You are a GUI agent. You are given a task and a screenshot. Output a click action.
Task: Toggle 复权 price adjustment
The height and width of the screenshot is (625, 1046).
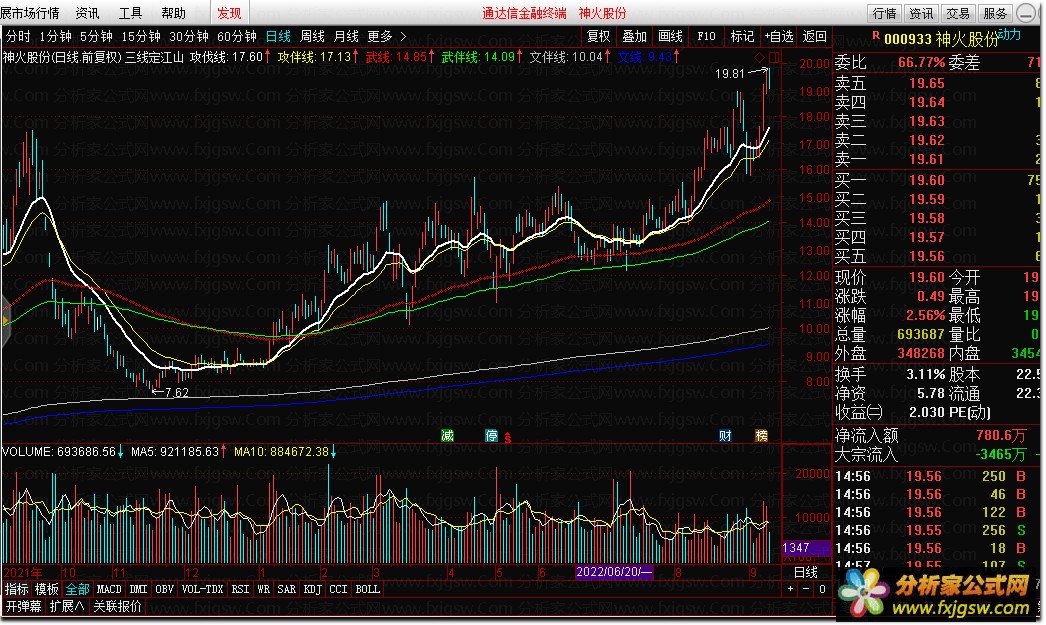click(x=598, y=36)
